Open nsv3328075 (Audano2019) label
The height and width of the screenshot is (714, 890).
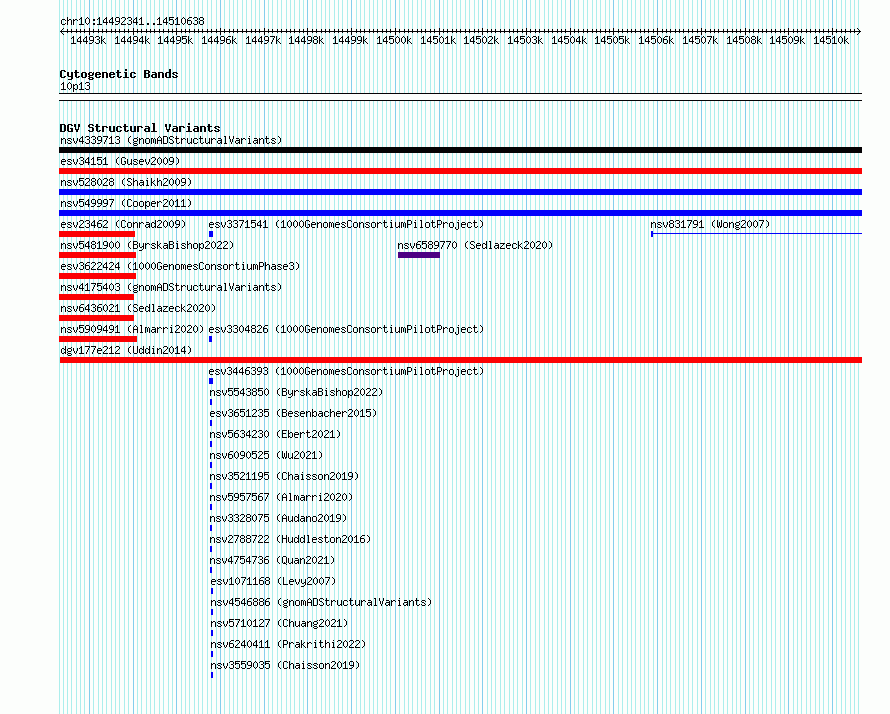(278, 518)
